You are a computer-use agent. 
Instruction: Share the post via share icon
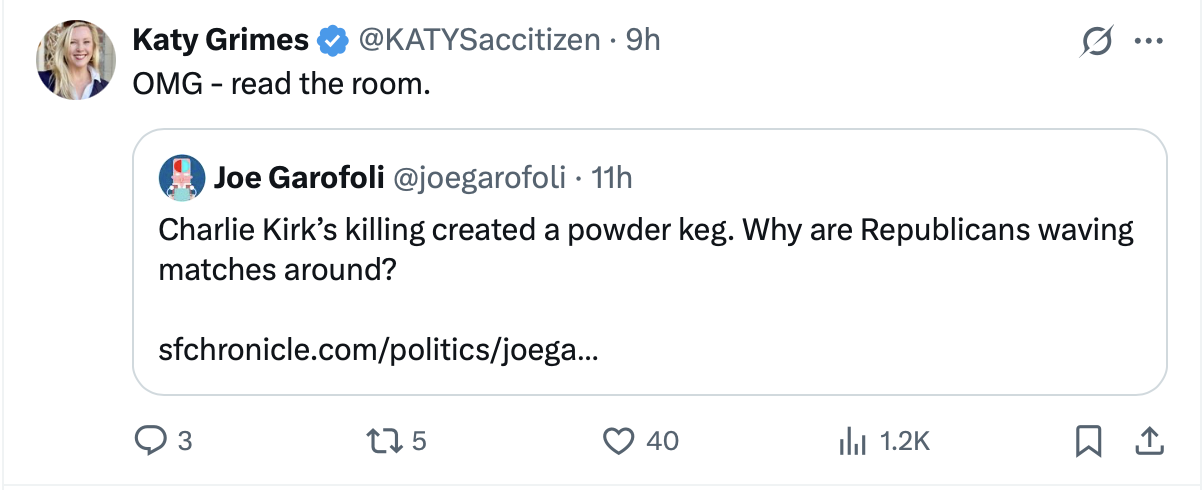click(1150, 440)
